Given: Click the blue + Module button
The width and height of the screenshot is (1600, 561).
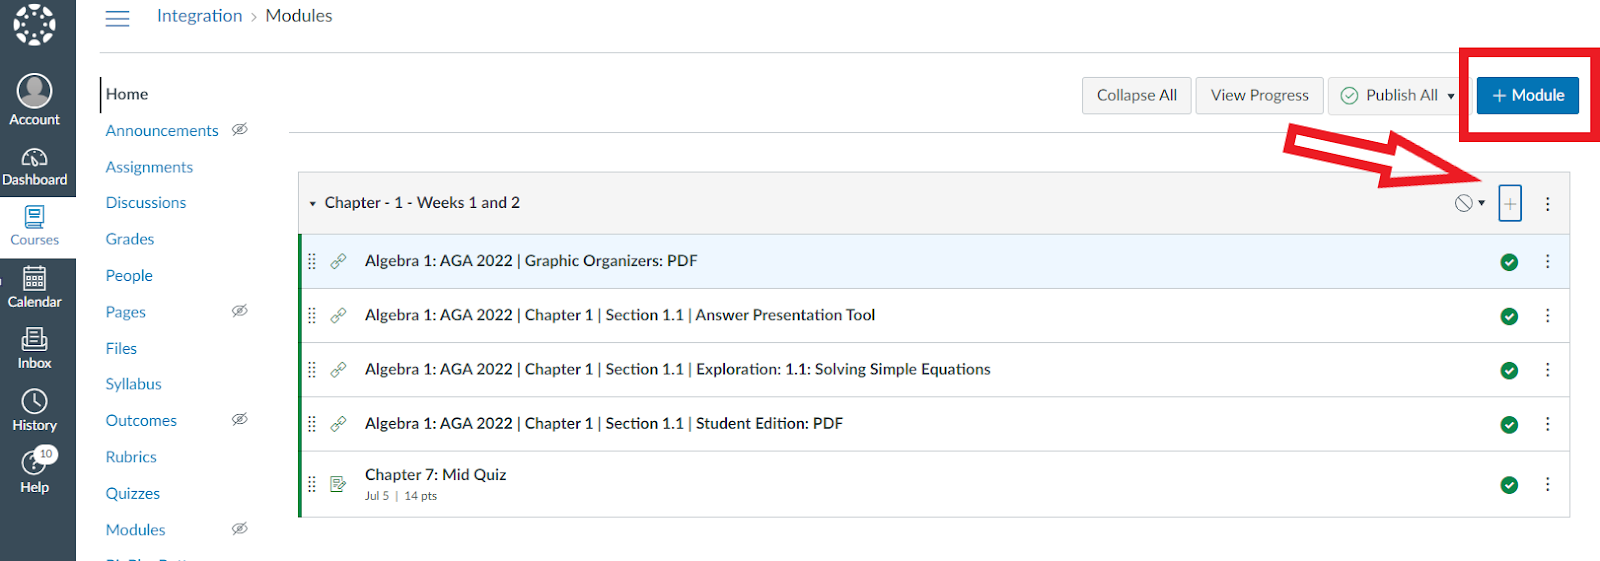Looking at the screenshot, I should 1527,96.
